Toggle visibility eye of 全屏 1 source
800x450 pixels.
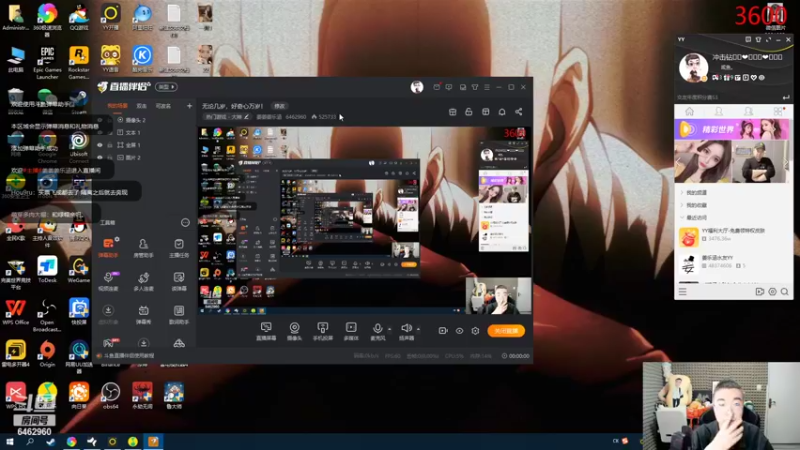click(100, 145)
